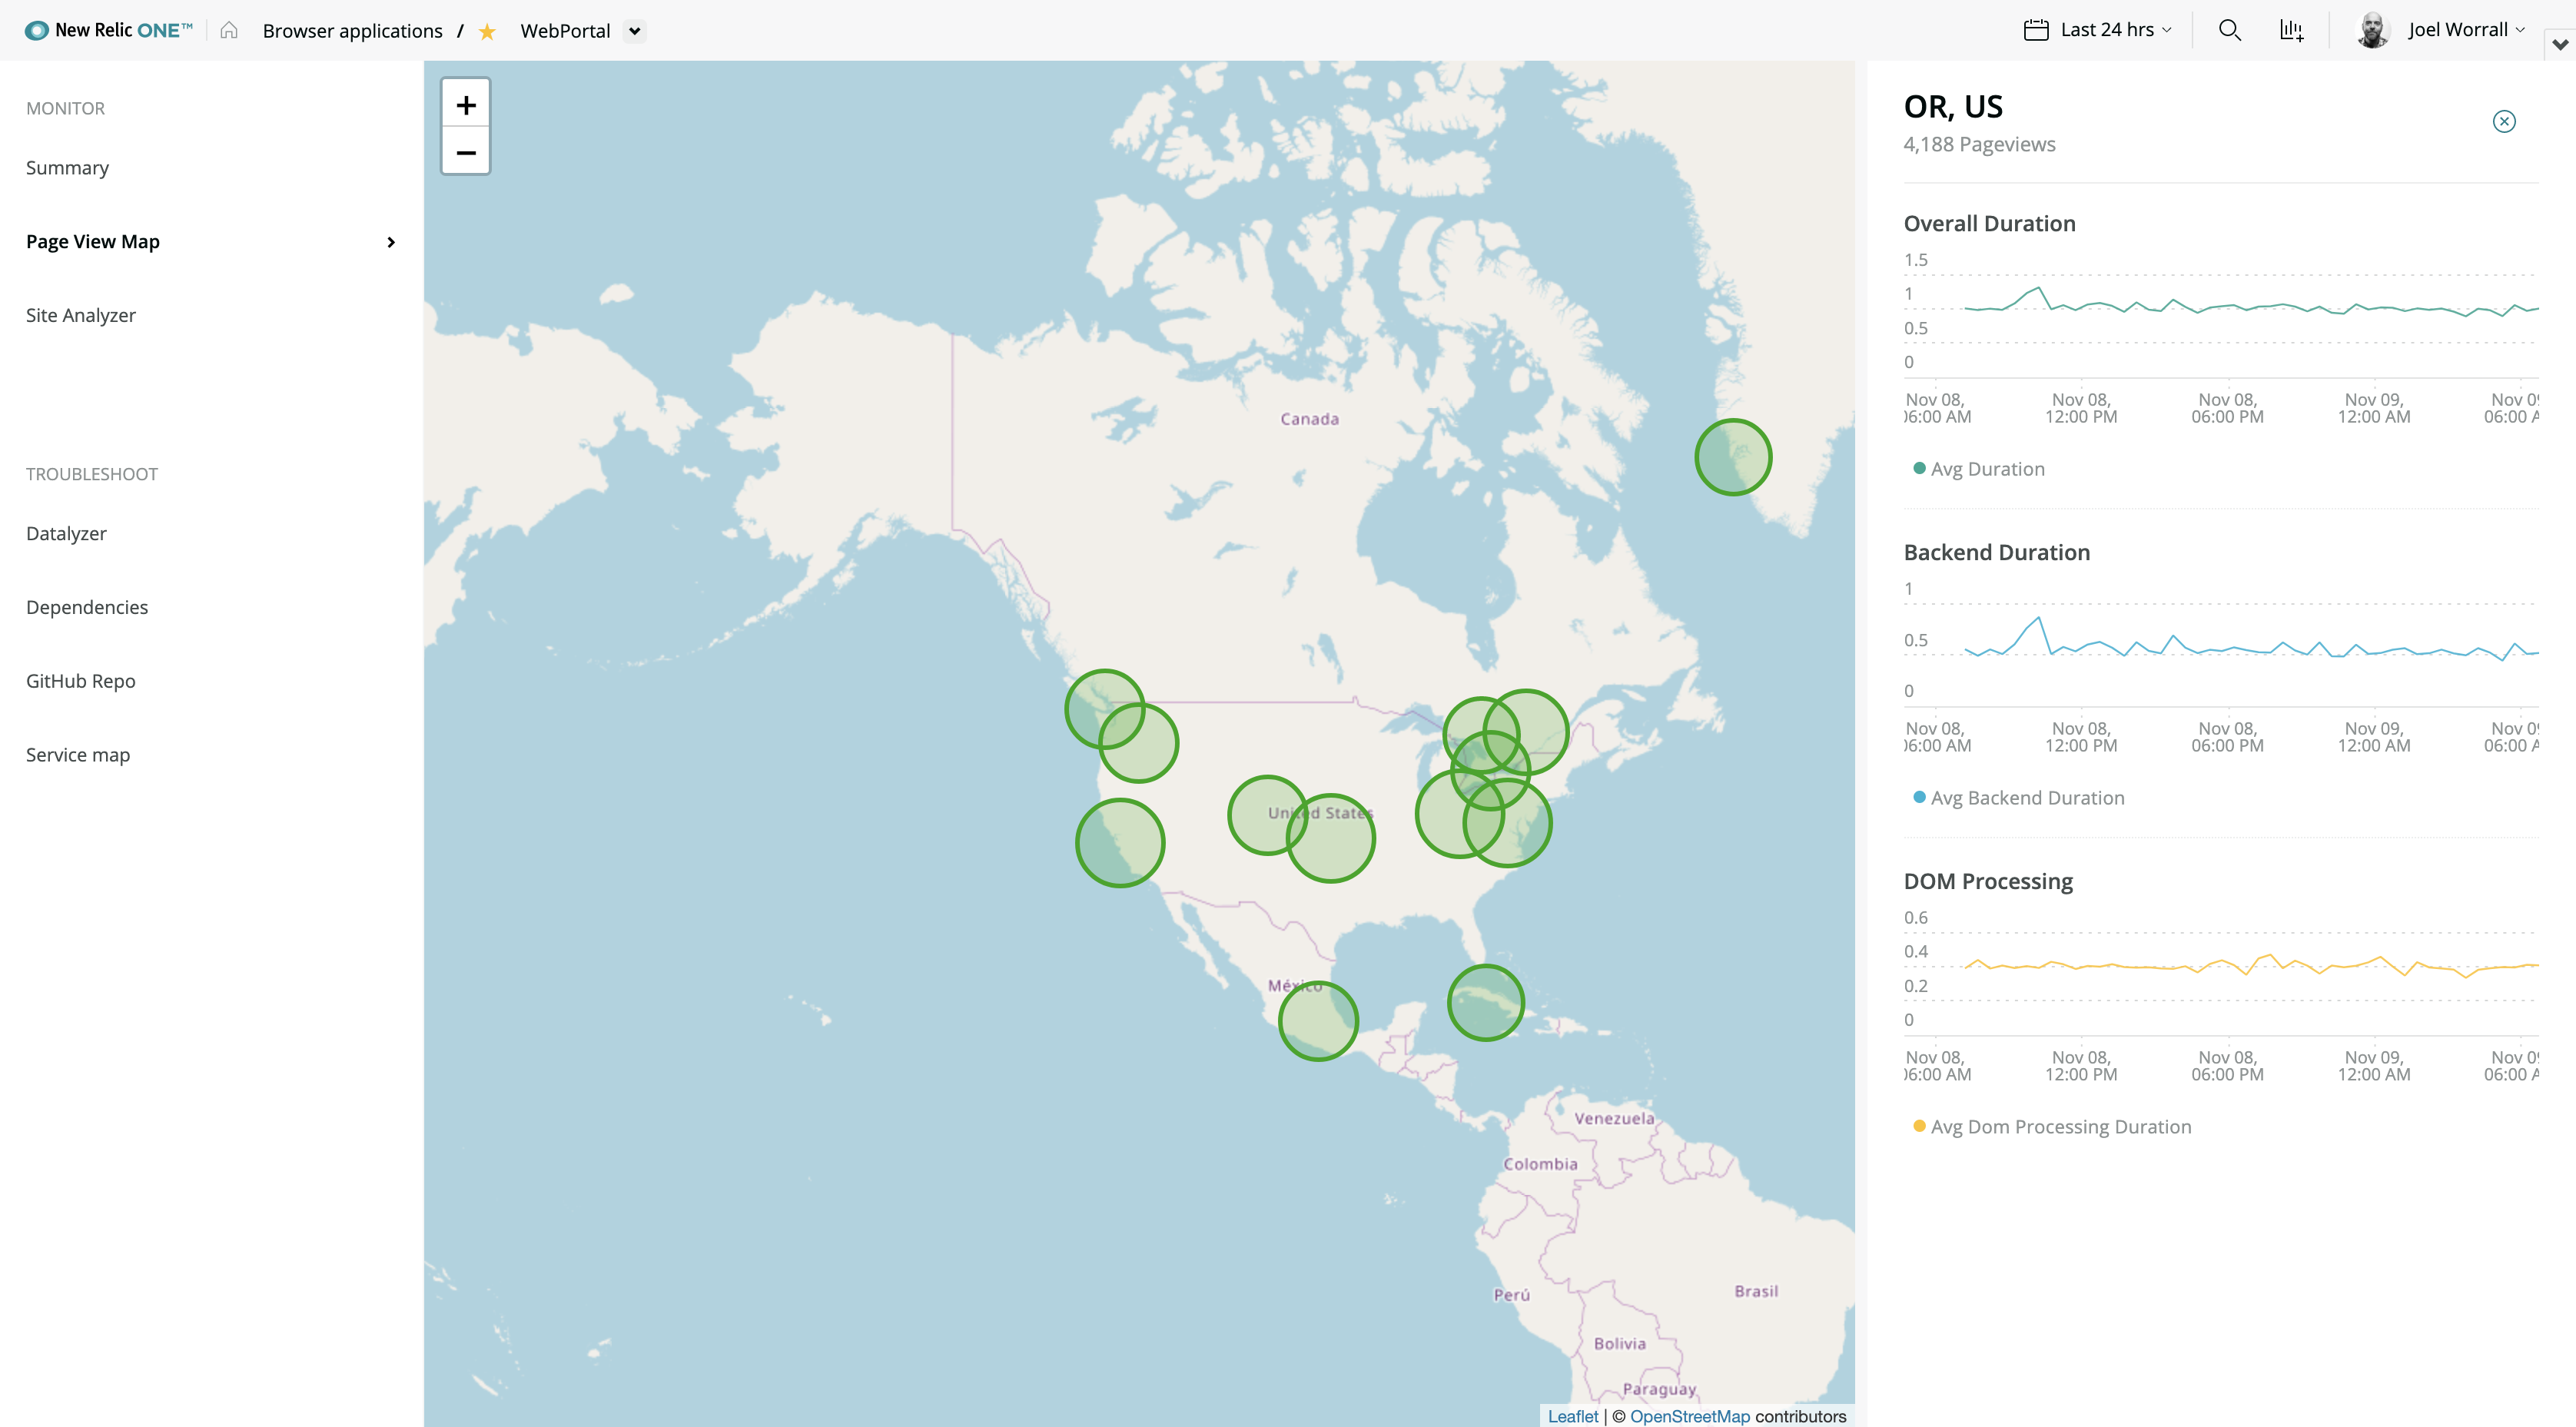
Task: Select the California pageview circle
Action: click(1120, 843)
